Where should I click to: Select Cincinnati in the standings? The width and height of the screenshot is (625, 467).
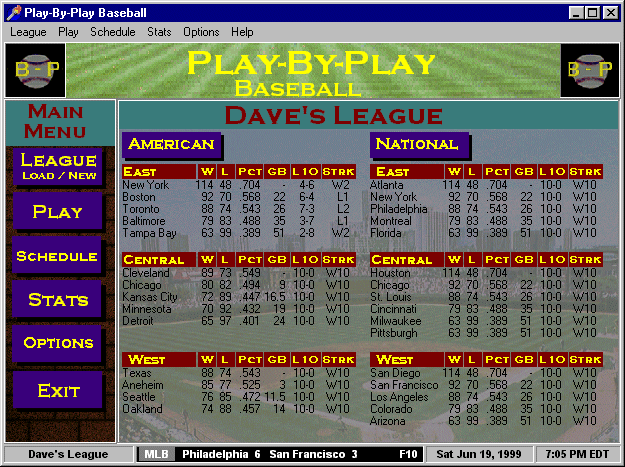[x=393, y=309]
